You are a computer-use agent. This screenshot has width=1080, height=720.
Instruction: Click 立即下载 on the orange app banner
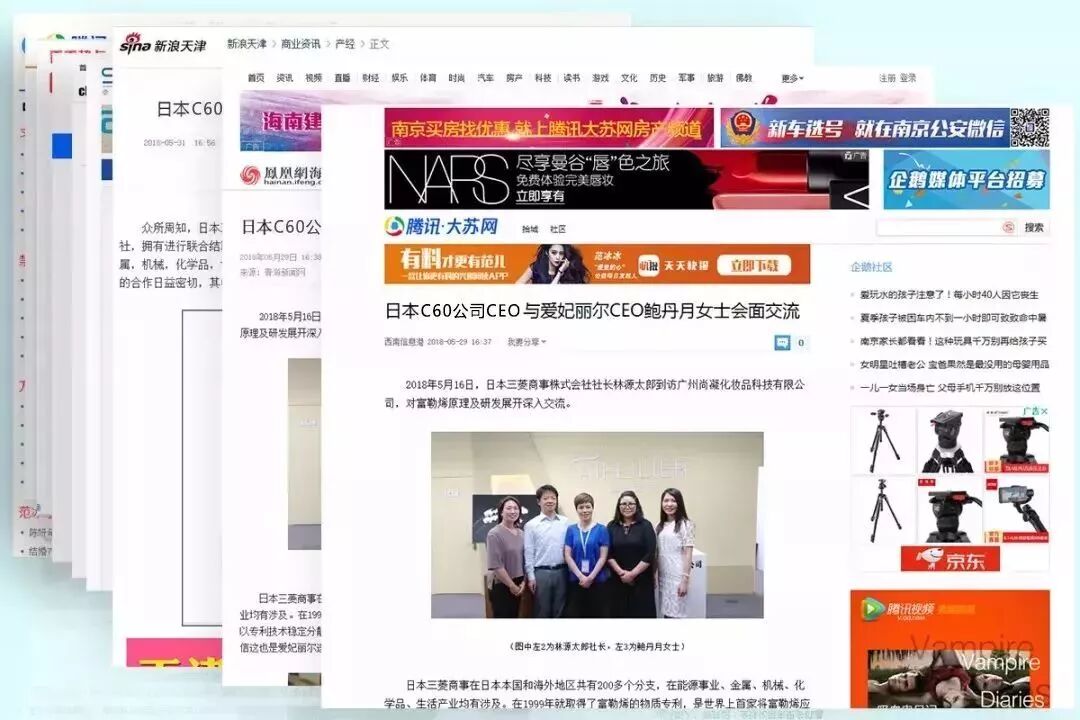[x=754, y=265]
